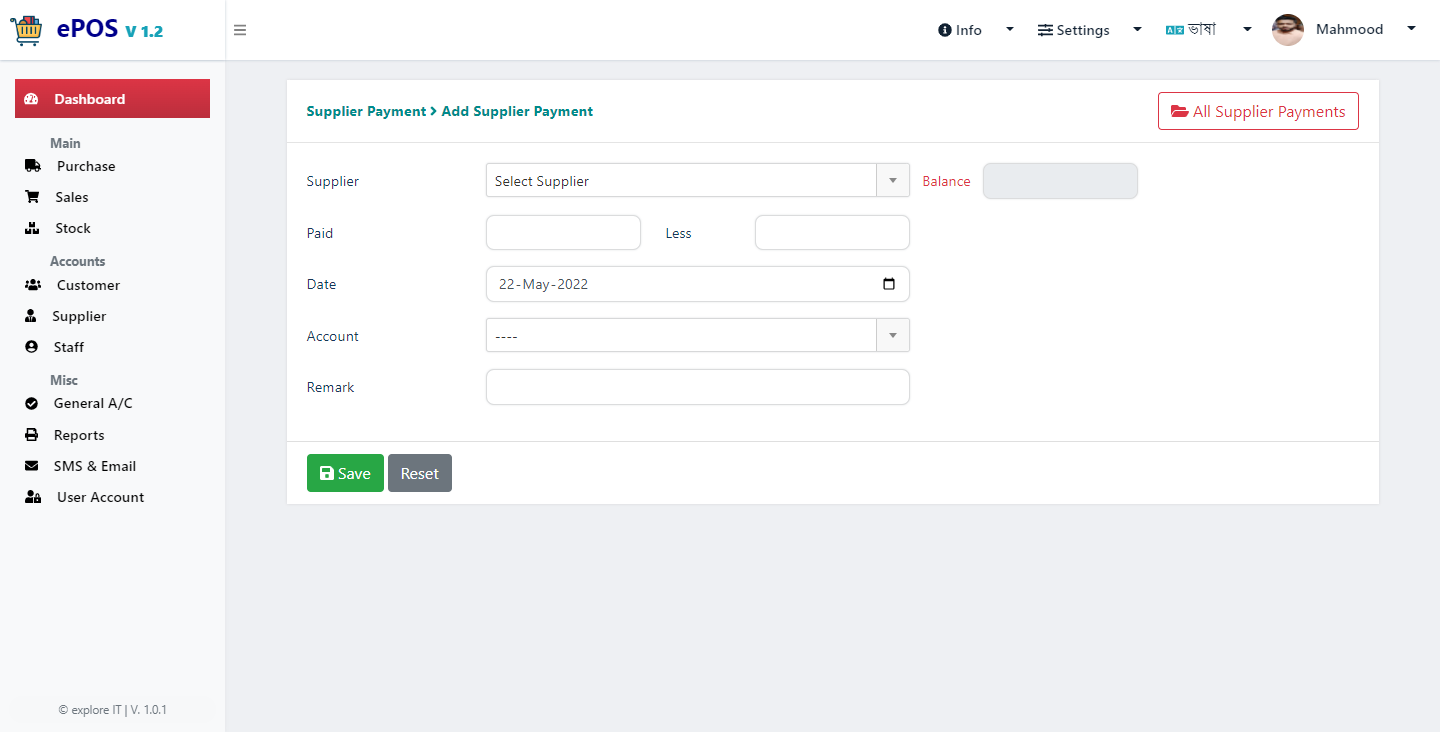Click the Sales cart icon

(32, 197)
